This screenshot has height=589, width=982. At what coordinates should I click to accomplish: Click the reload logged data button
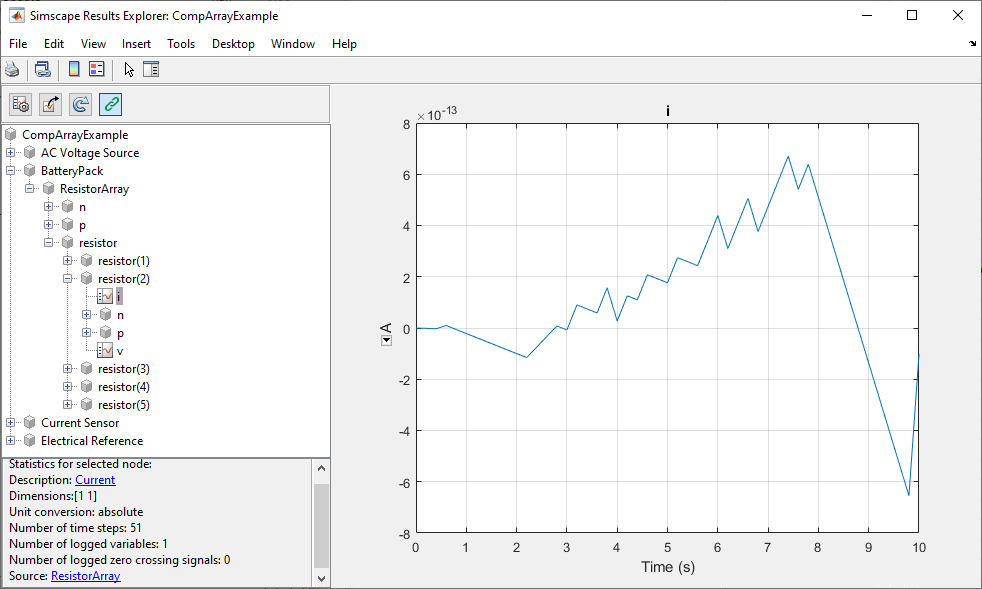point(81,104)
